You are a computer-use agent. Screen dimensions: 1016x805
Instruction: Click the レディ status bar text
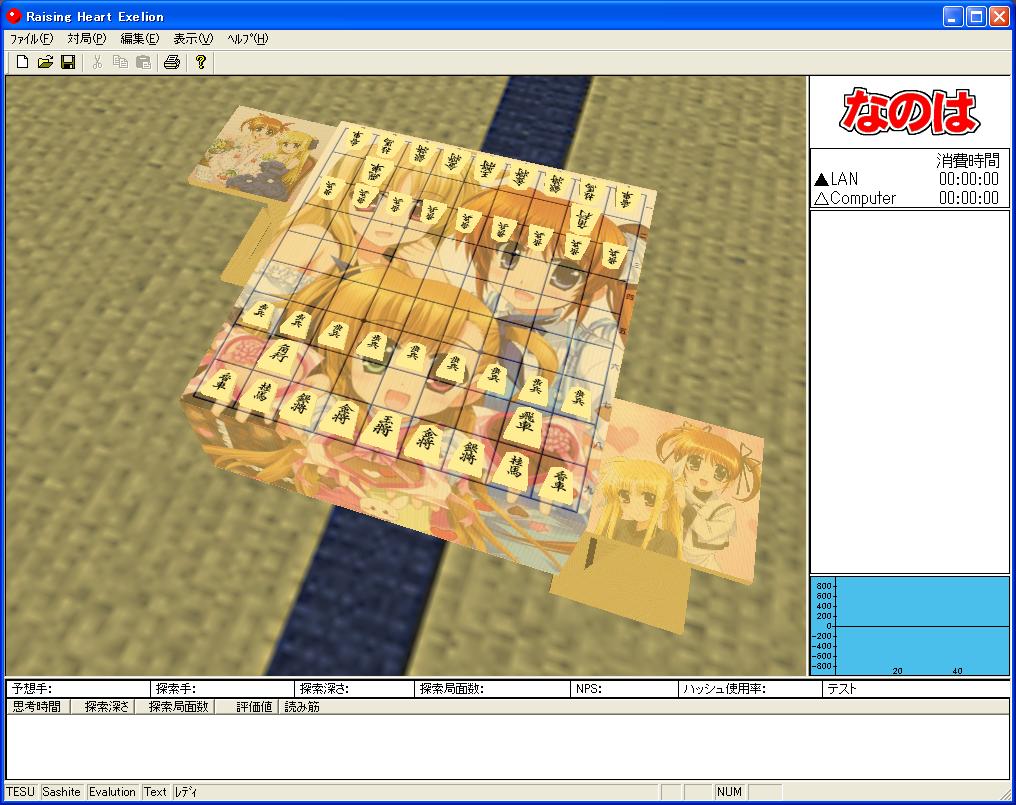pyautogui.click(x=186, y=792)
